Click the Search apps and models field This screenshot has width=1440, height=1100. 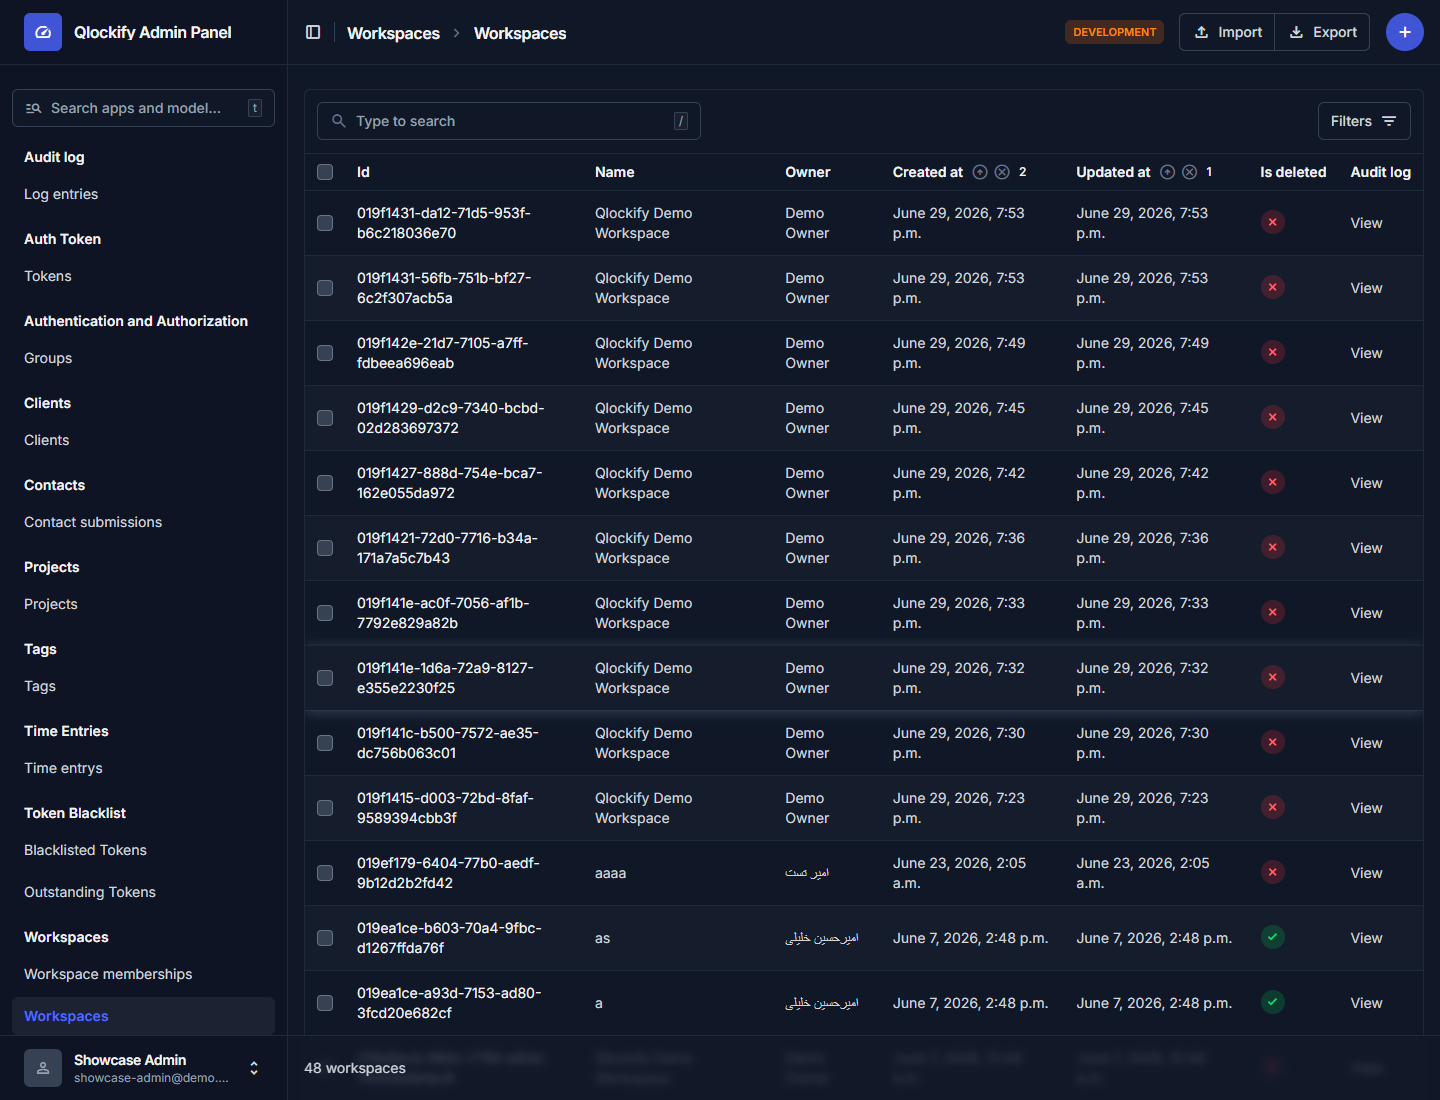(143, 108)
